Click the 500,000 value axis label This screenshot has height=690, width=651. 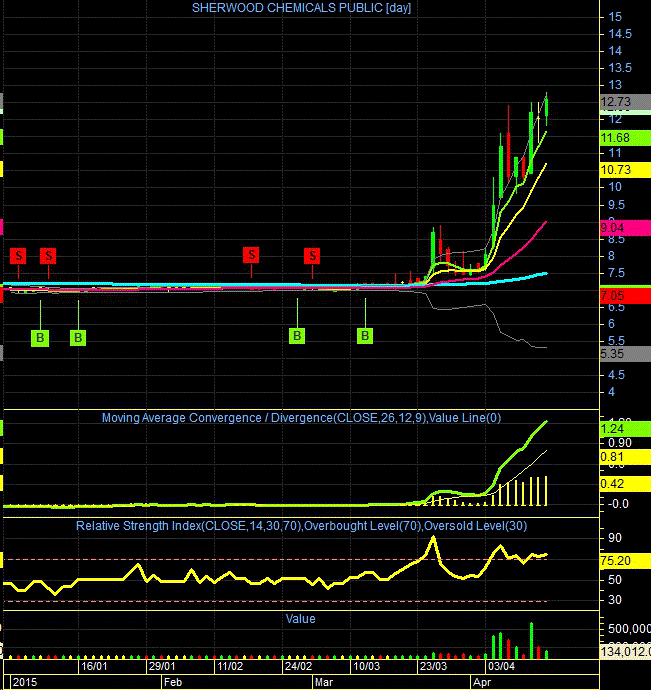click(x=629, y=629)
